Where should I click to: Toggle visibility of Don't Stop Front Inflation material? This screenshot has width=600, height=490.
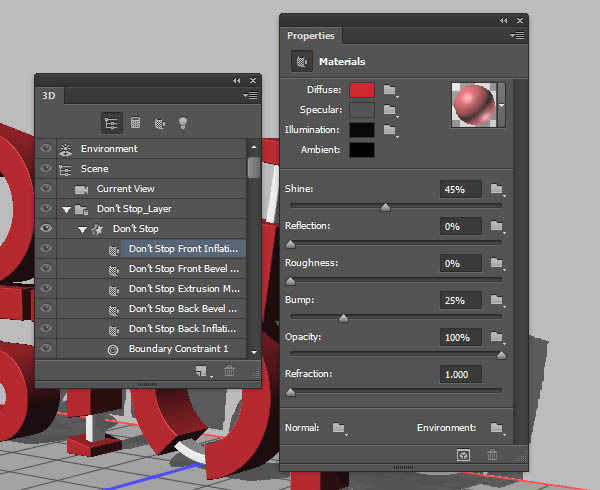(x=46, y=248)
